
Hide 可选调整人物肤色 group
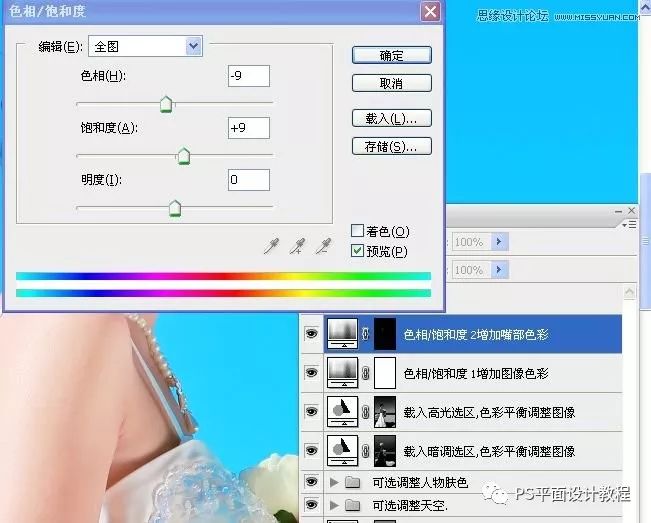[x=311, y=481]
